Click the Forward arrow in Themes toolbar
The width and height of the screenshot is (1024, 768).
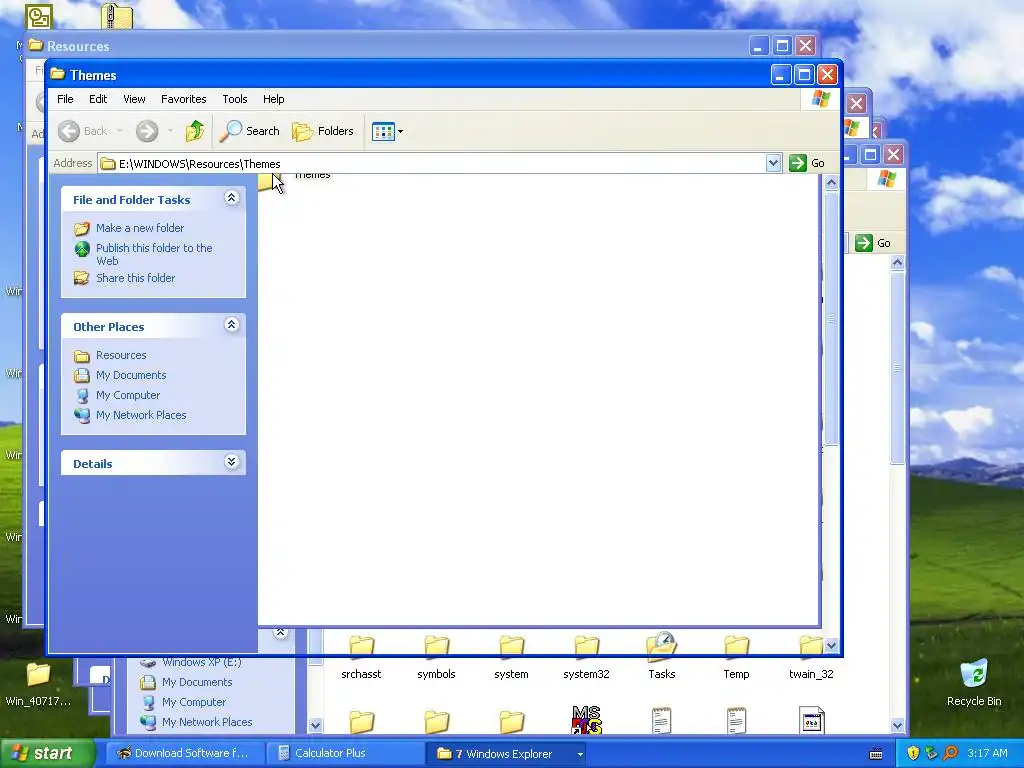coord(147,131)
